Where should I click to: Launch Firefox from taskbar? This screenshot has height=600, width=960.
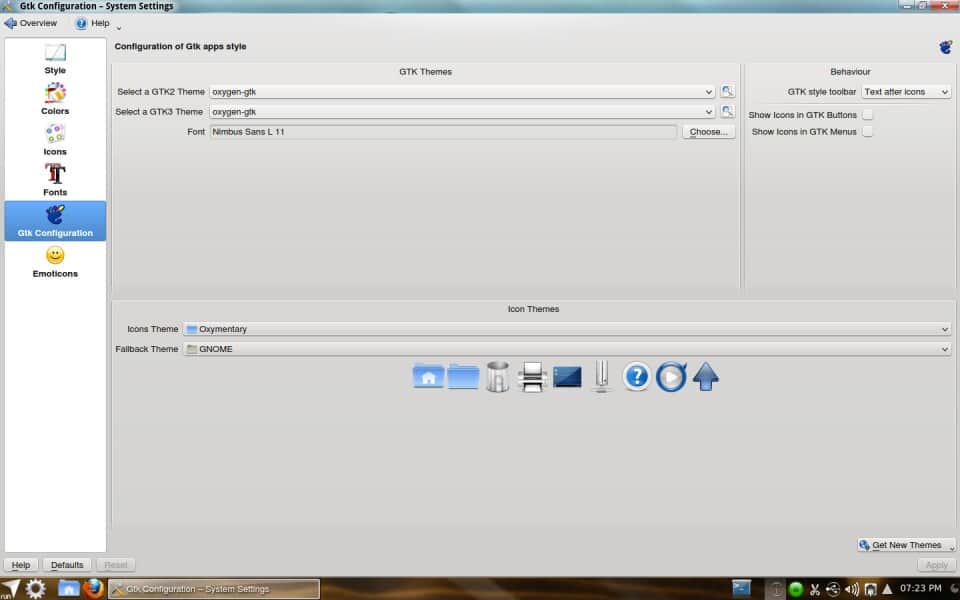click(x=93, y=589)
